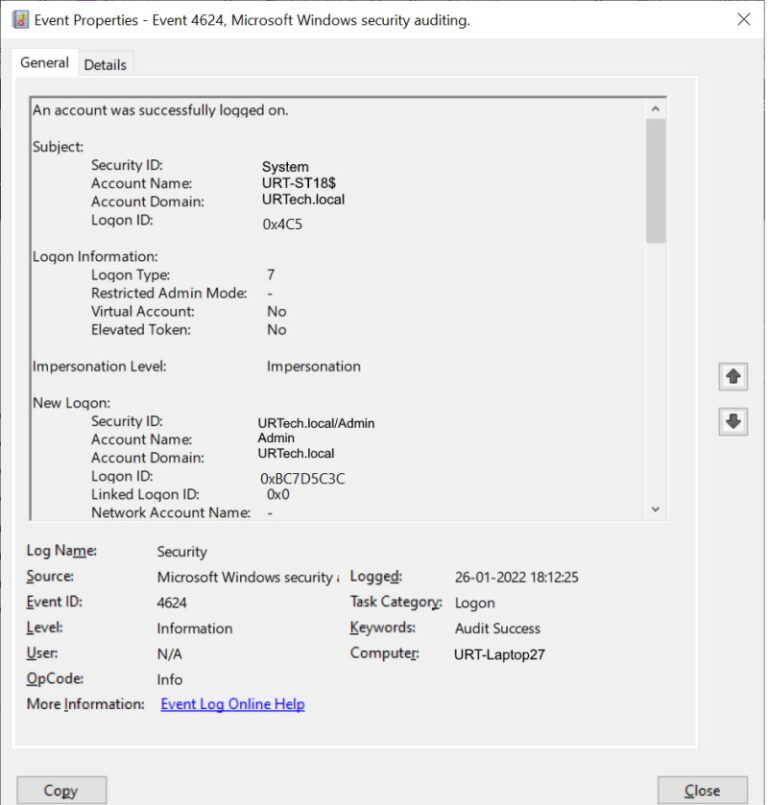Click the Computer value URT-Laptop27
The width and height of the screenshot is (768, 805).
coord(500,654)
